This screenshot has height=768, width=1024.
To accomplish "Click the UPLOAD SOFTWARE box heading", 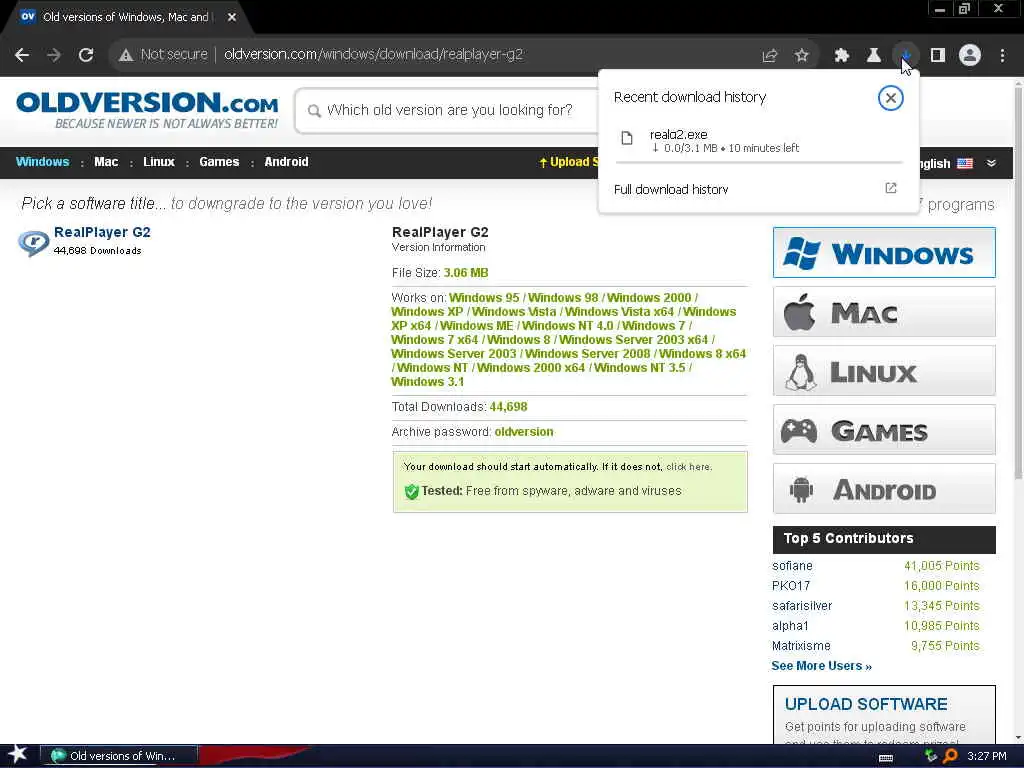I will pos(866,704).
